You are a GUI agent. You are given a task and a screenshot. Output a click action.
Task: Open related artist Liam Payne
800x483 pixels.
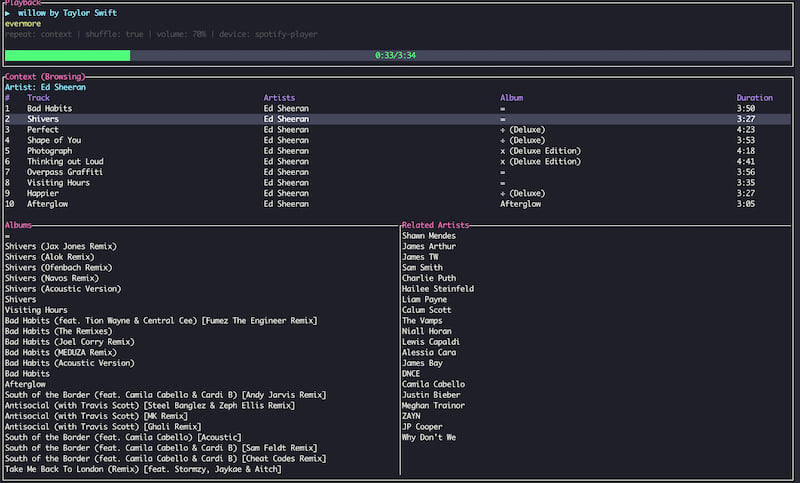point(424,299)
